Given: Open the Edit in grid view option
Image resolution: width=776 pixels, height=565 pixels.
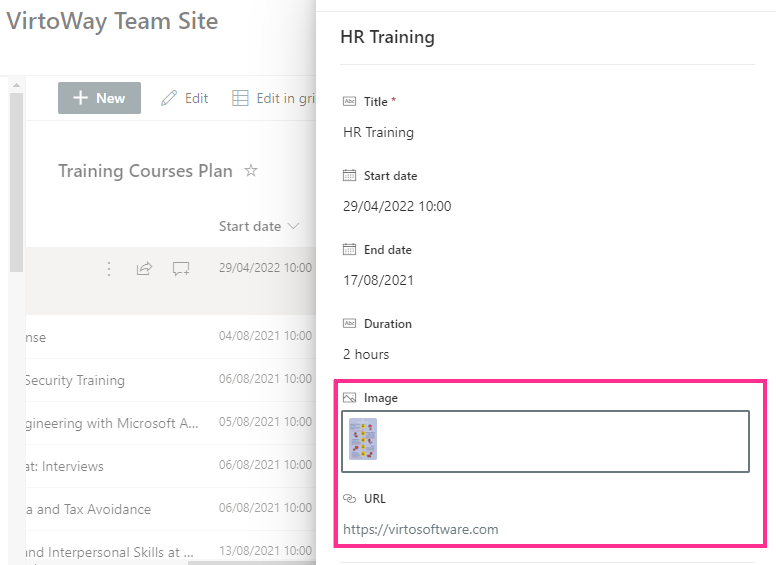Looking at the screenshot, I should tap(274, 98).
